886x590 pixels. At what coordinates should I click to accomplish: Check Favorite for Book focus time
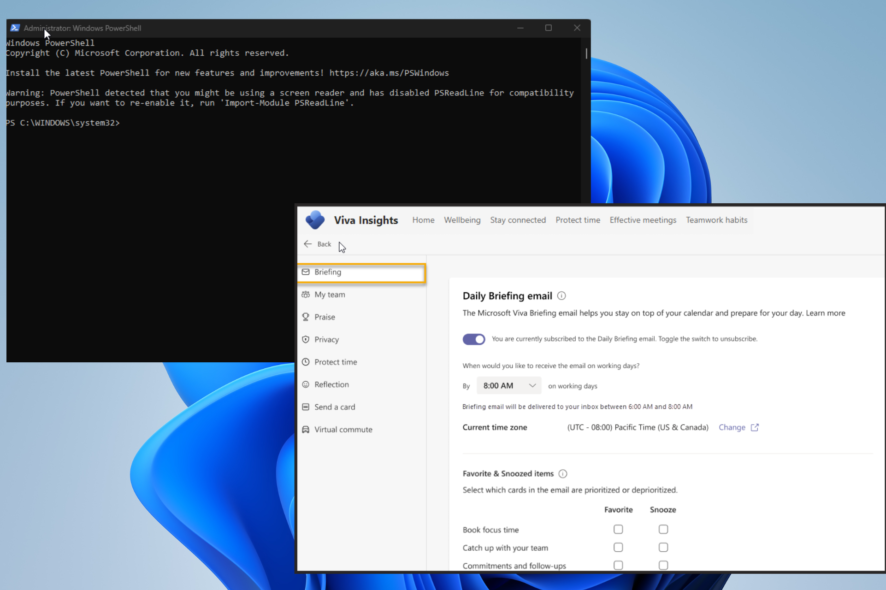pyautogui.click(x=618, y=530)
